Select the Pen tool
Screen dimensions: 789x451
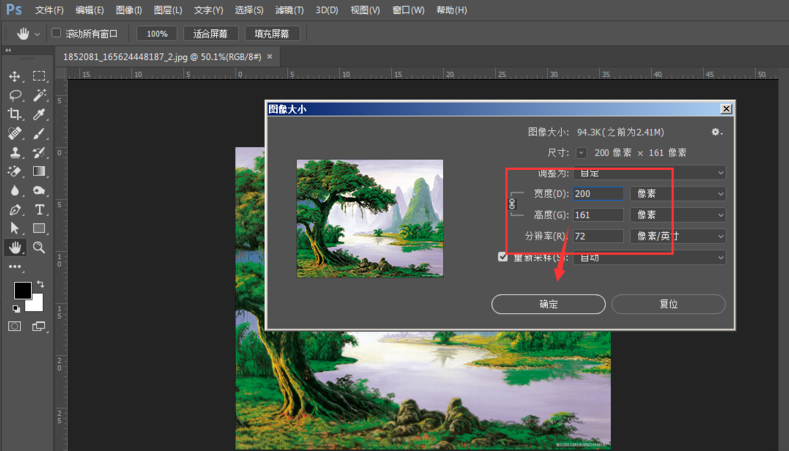pyautogui.click(x=15, y=209)
